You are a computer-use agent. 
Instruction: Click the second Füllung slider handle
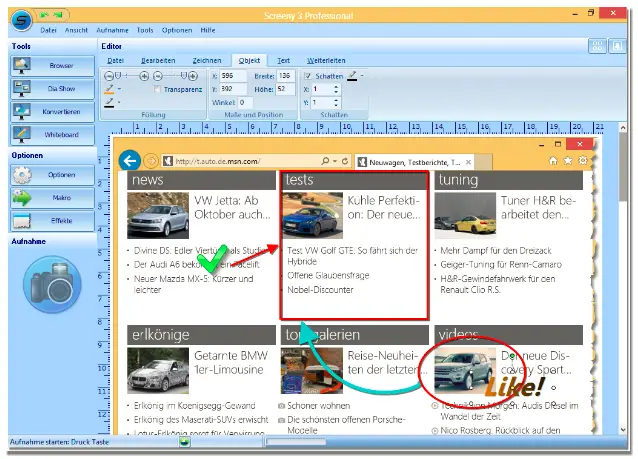[184, 75]
